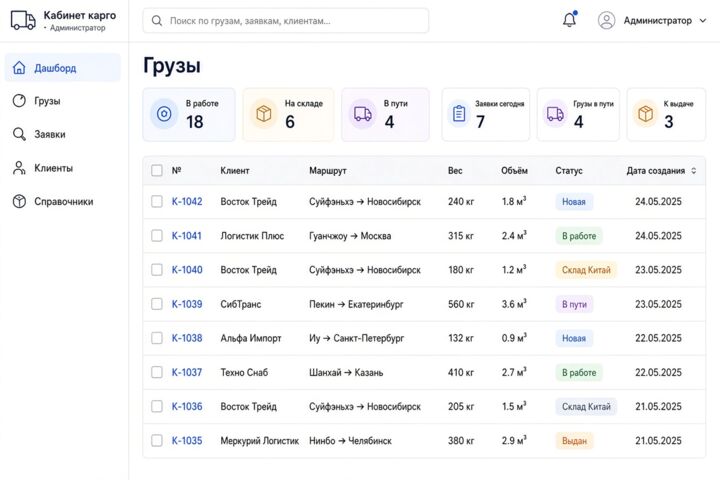Check the box for row К-1039
The image size is (720, 480).
(157, 304)
